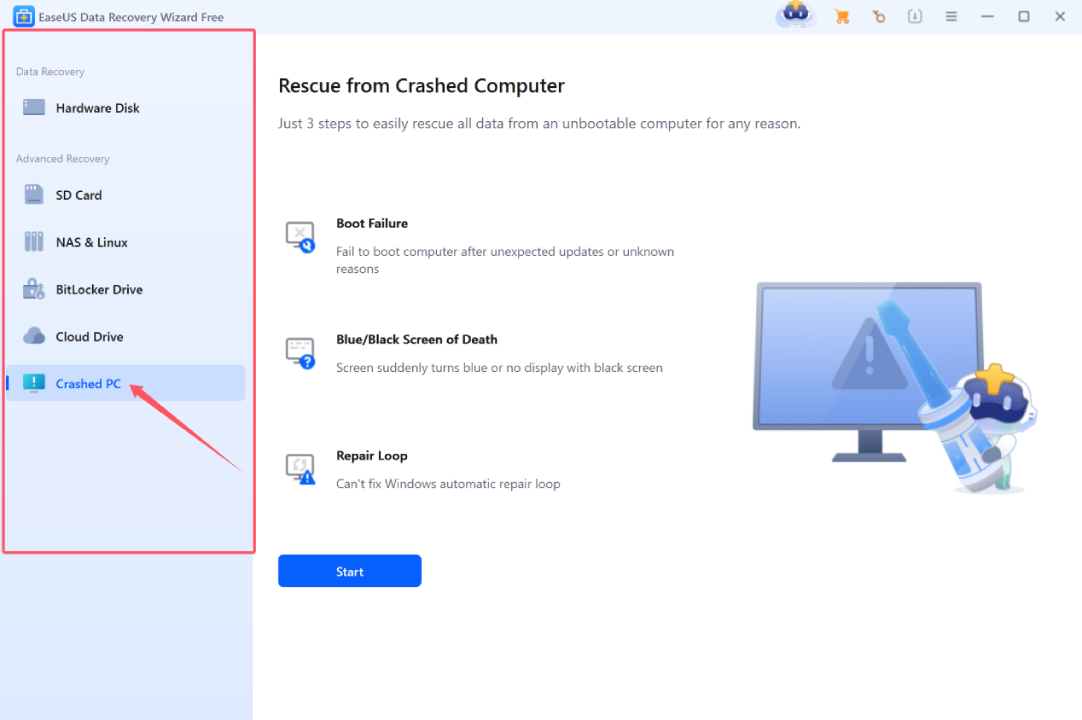1082x720 pixels.
Task: Close the EaseUS window
Action: (1060, 17)
